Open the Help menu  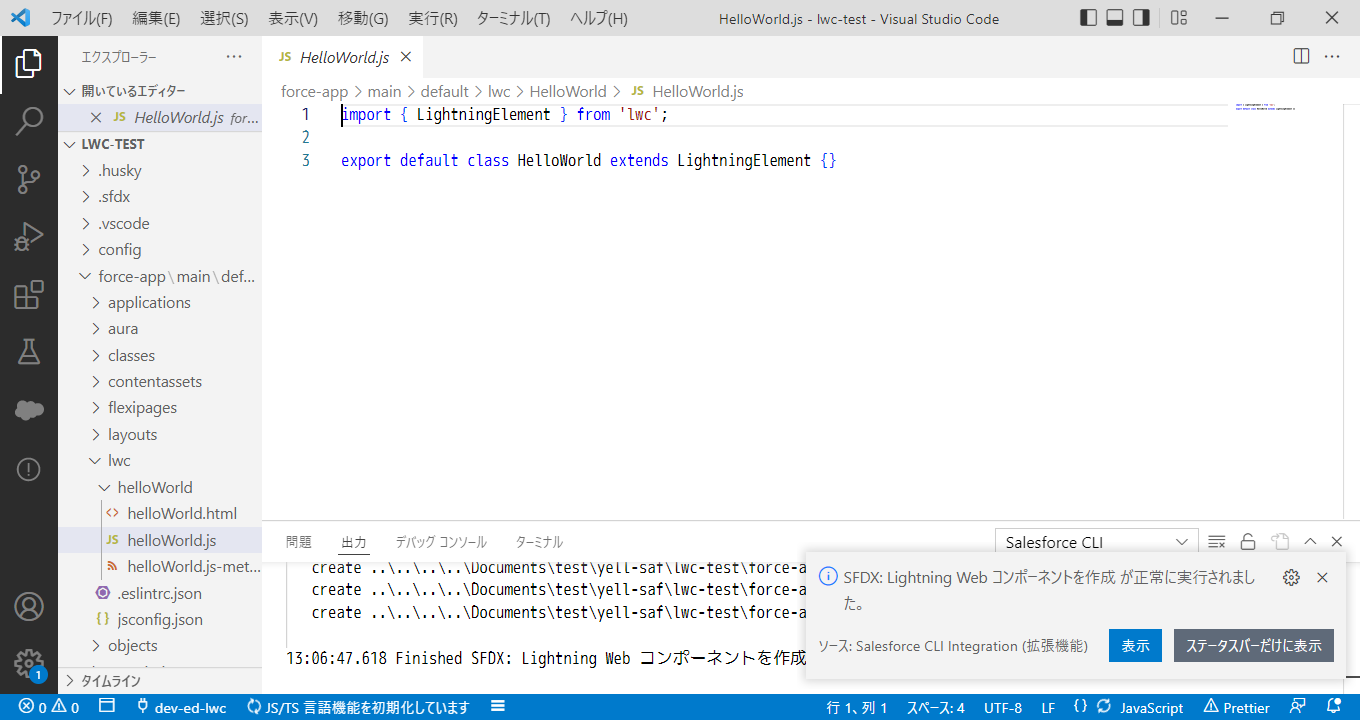click(x=599, y=18)
